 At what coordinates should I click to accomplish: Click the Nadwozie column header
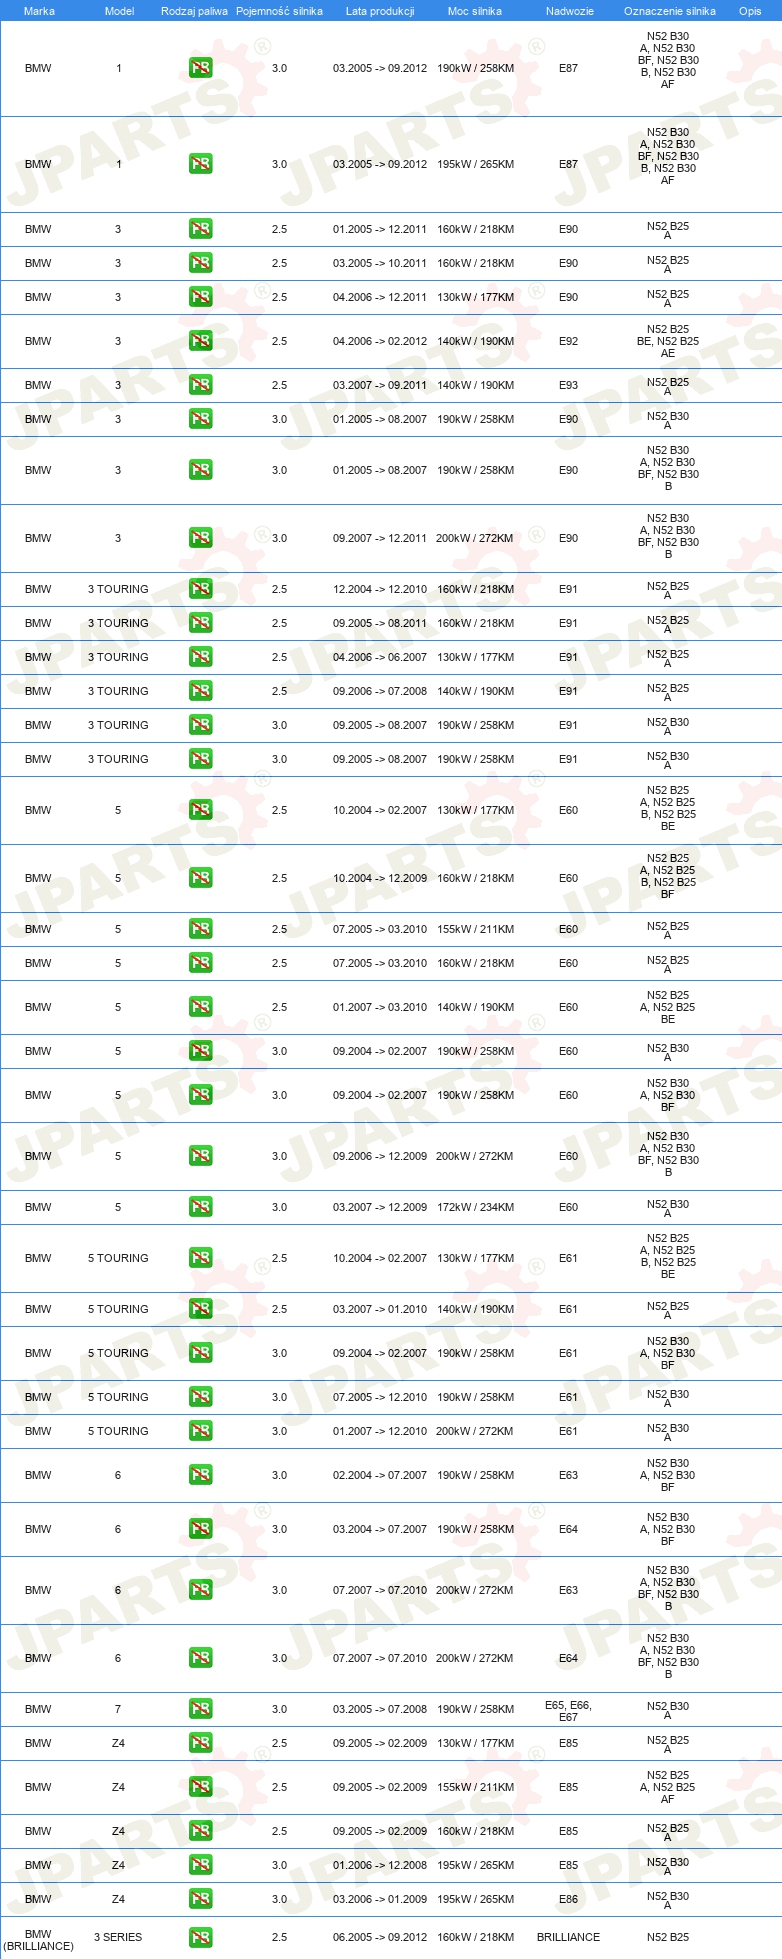pos(569,11)
